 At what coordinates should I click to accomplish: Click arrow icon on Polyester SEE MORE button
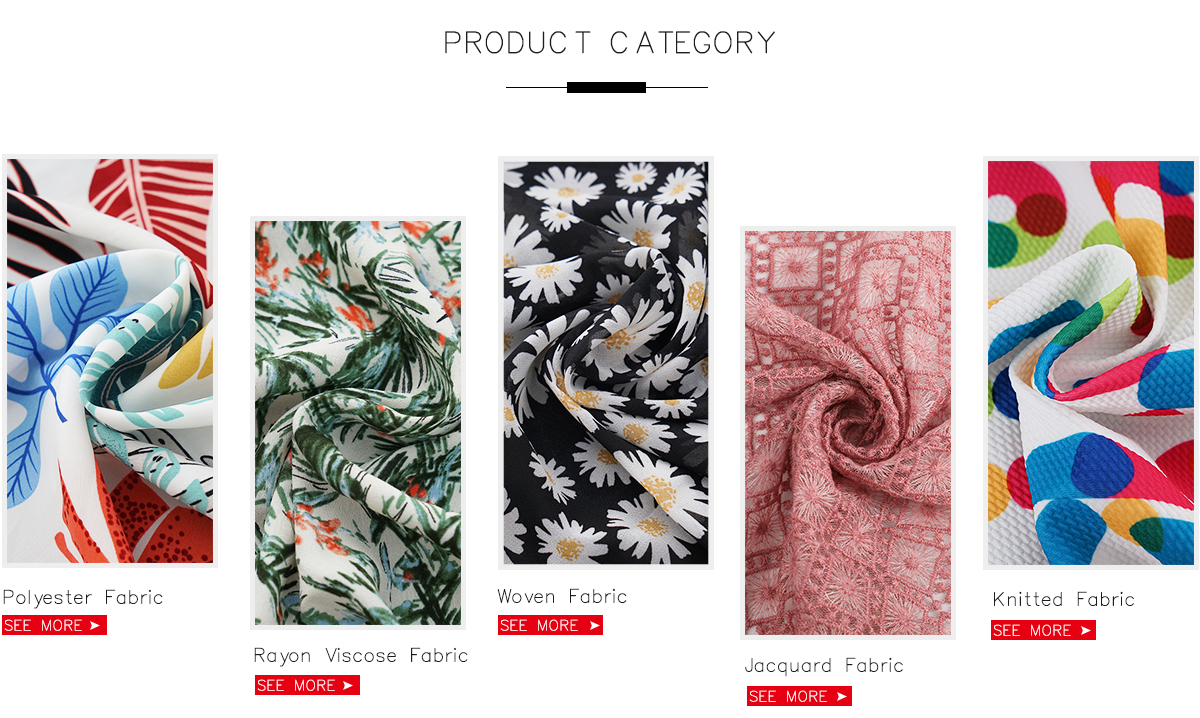click(x=95, y=625)
